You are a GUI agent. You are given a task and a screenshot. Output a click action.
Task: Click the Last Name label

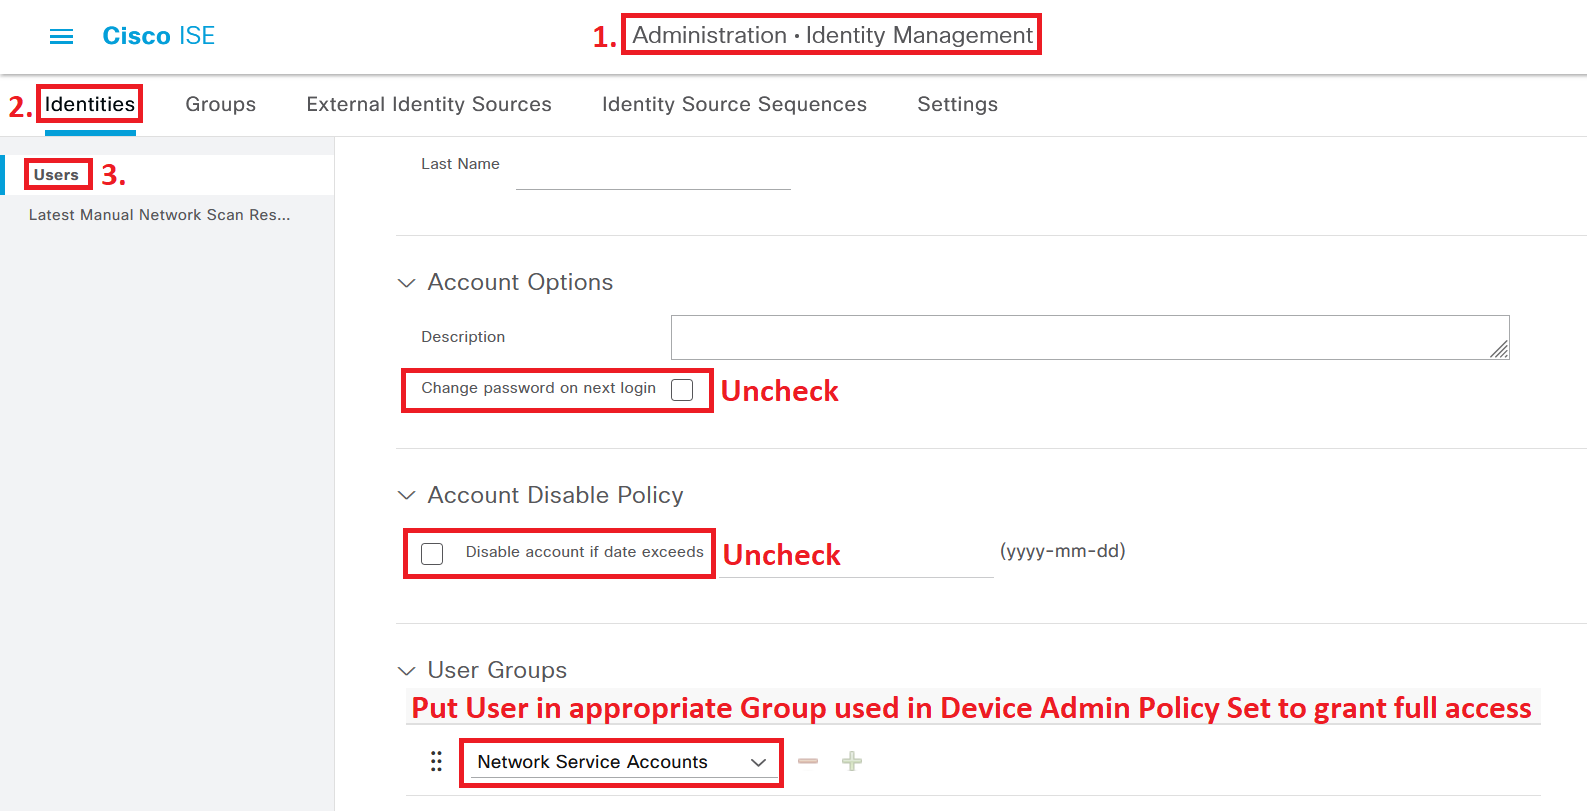460,164
